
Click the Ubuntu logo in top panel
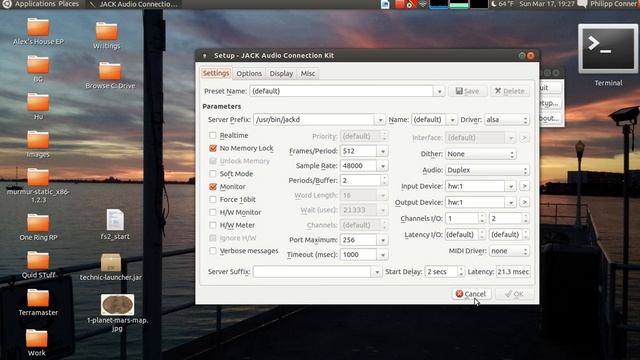click(x=7, y=4)
